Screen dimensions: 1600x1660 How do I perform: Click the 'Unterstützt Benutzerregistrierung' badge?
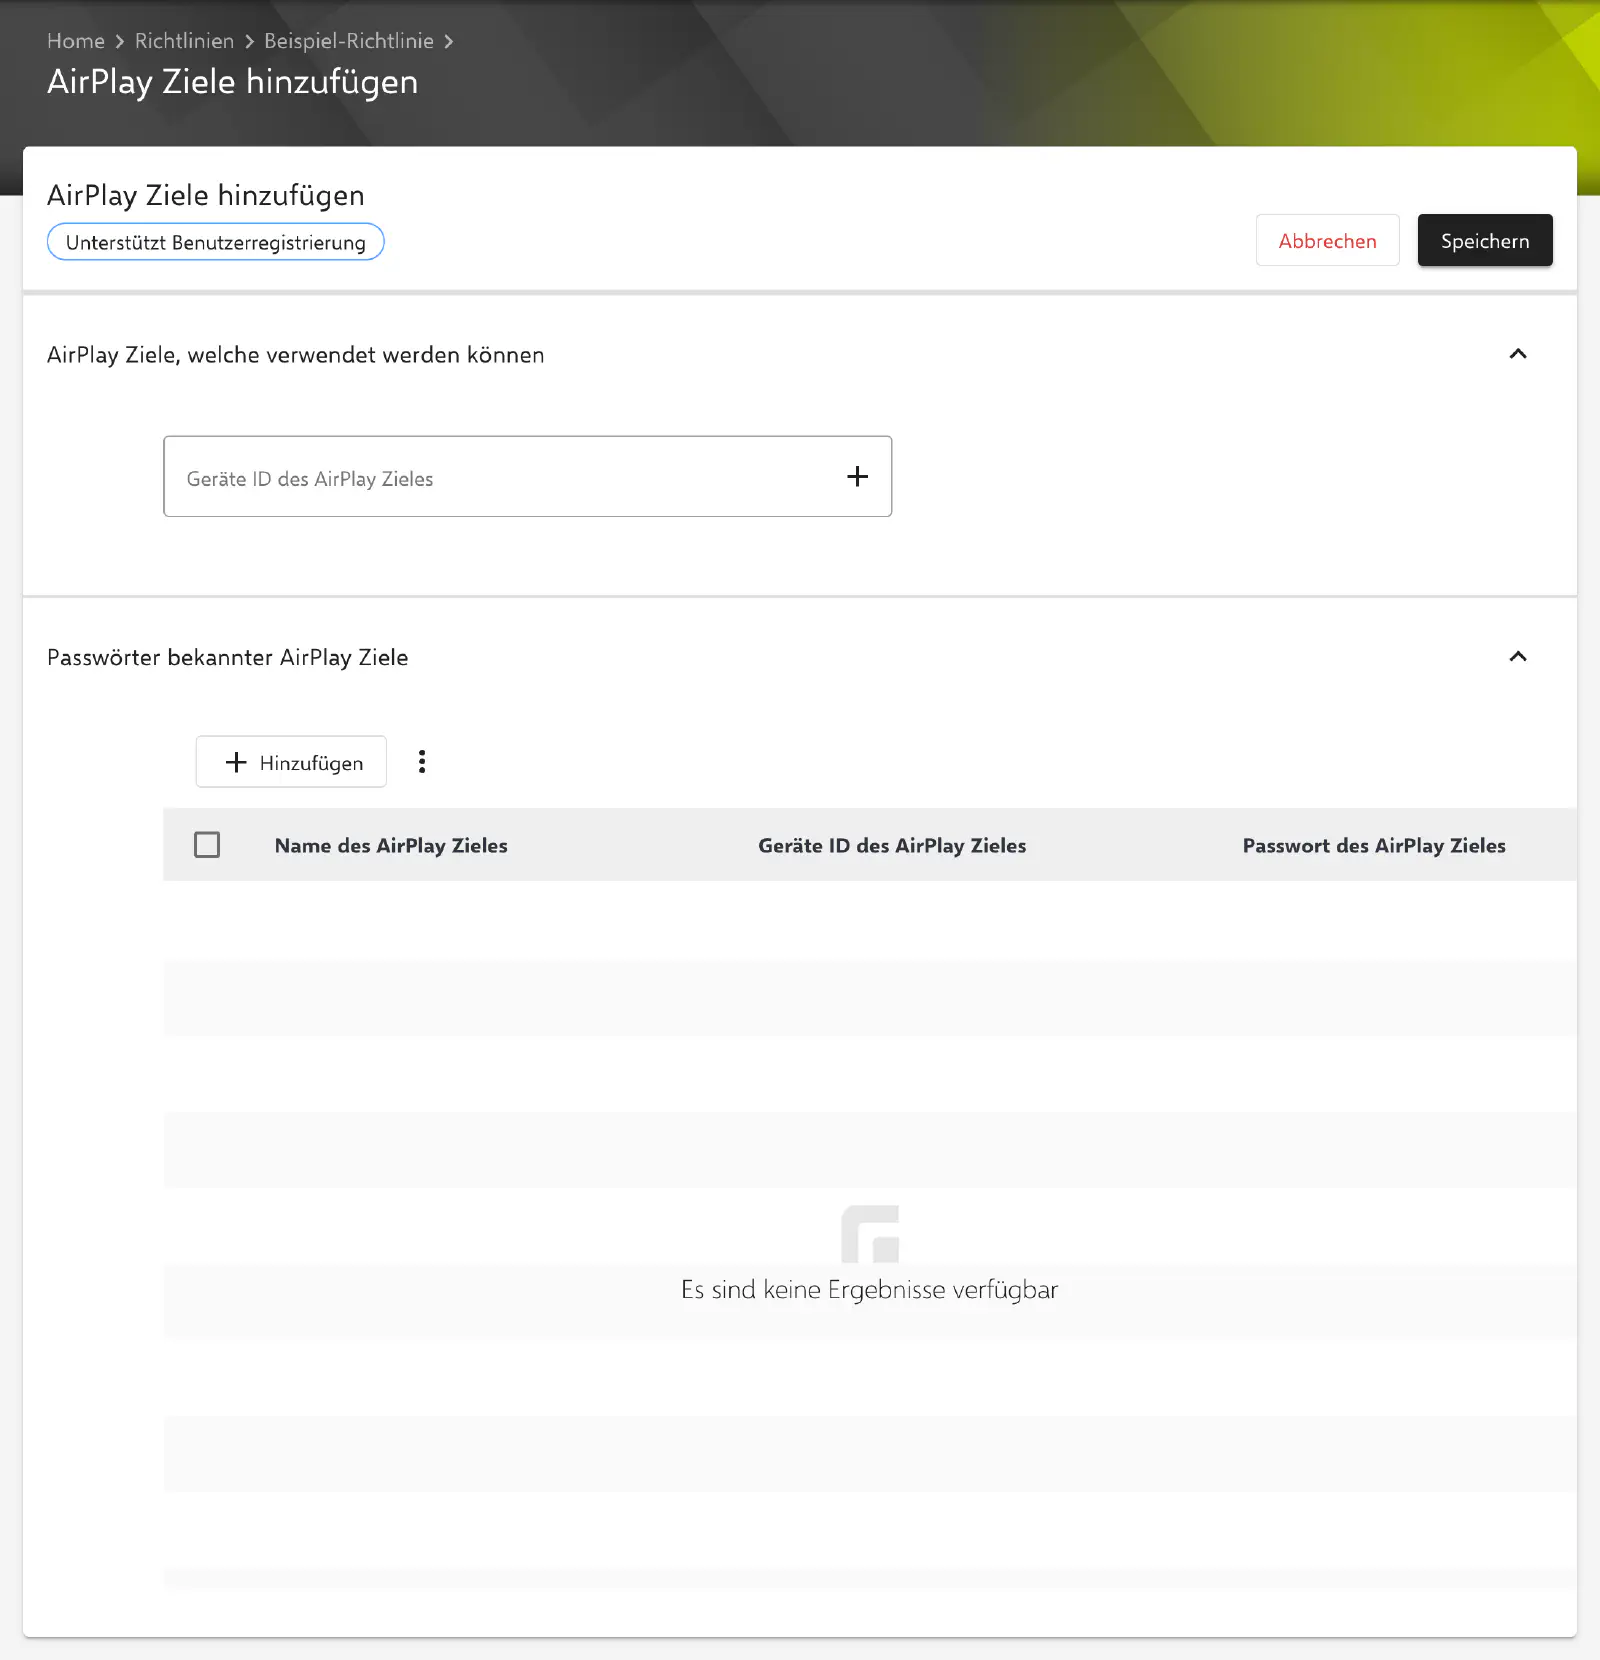(x=216, y=242)
